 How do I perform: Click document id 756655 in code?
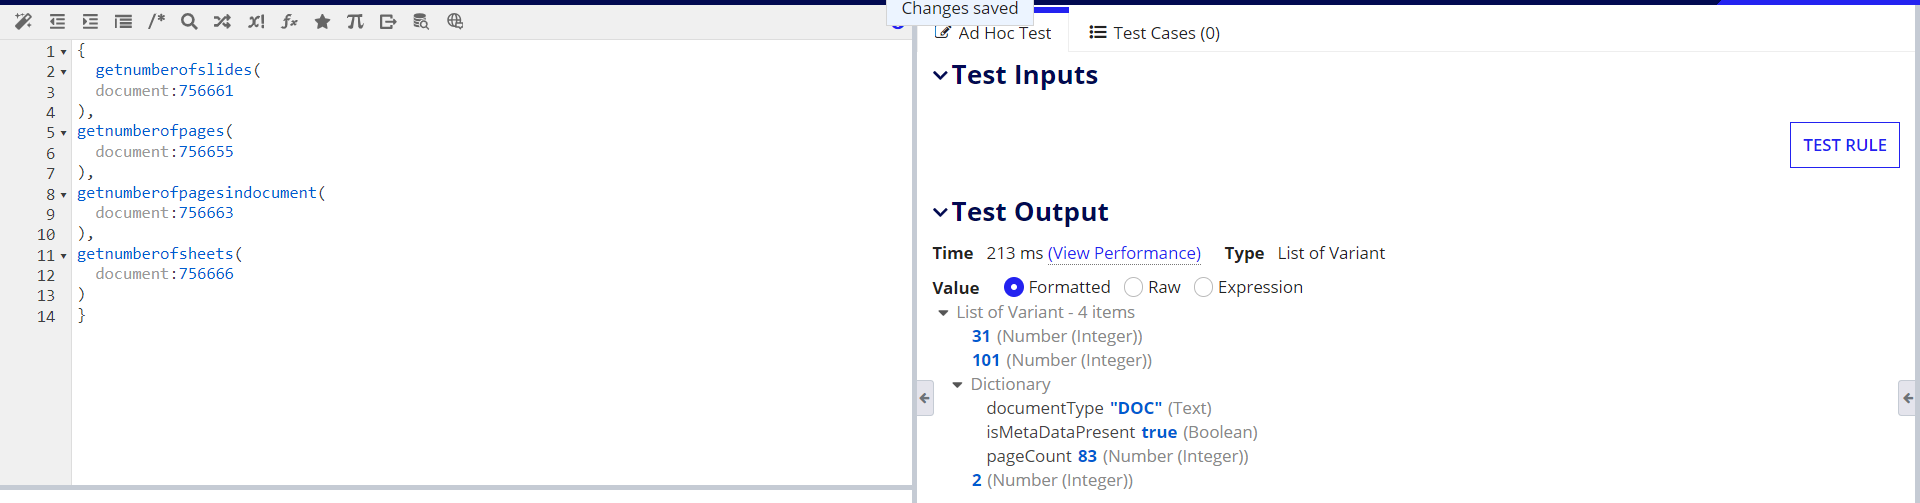206,152
